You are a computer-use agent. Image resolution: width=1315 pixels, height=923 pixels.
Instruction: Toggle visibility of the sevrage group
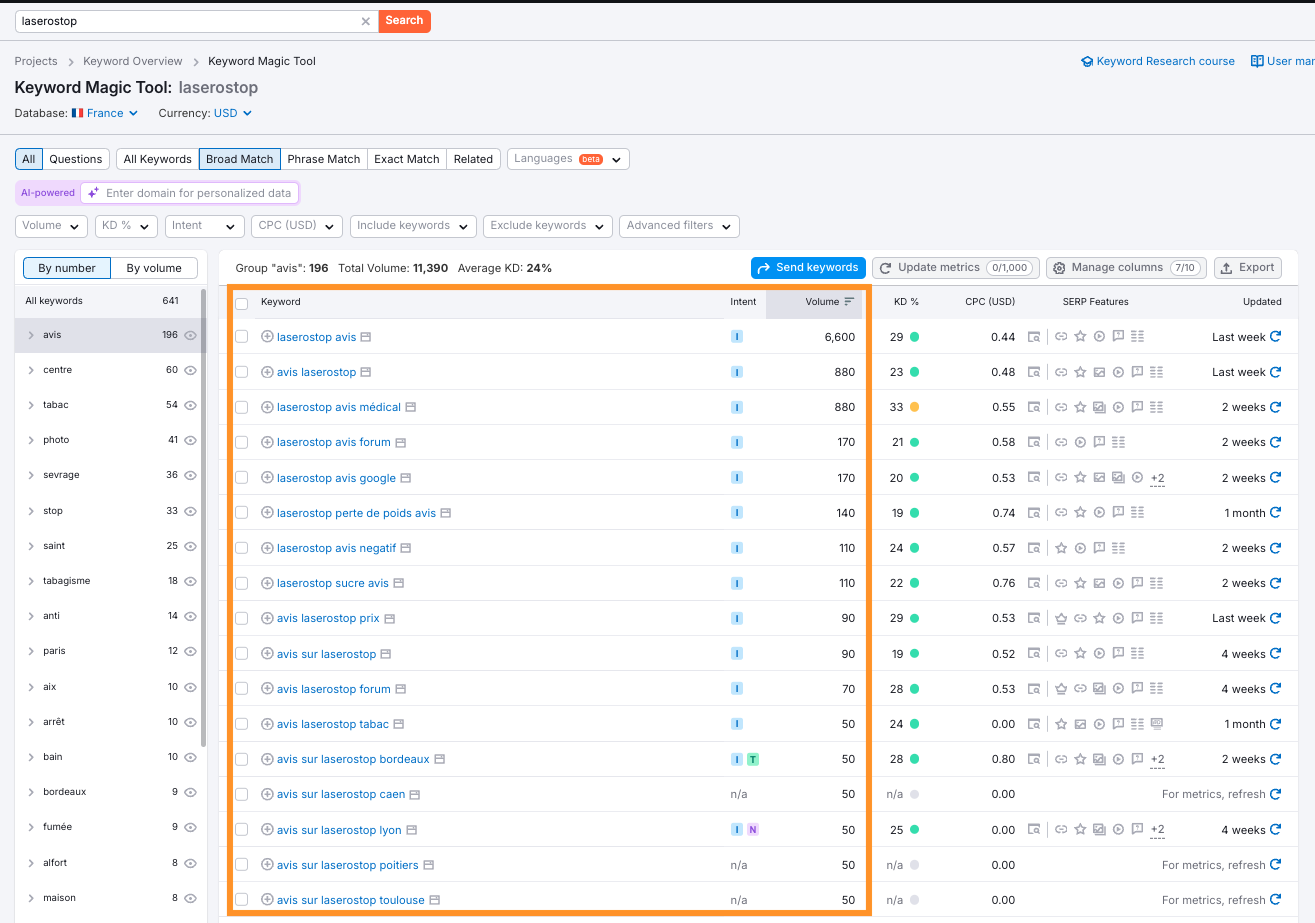click(190, 475)
